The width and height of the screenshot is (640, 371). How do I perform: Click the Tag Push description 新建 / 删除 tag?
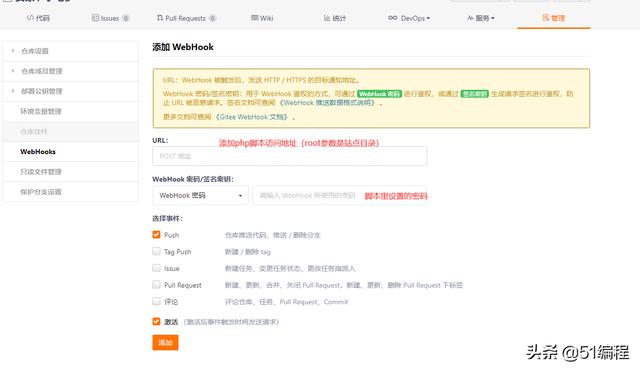[248, 252]
